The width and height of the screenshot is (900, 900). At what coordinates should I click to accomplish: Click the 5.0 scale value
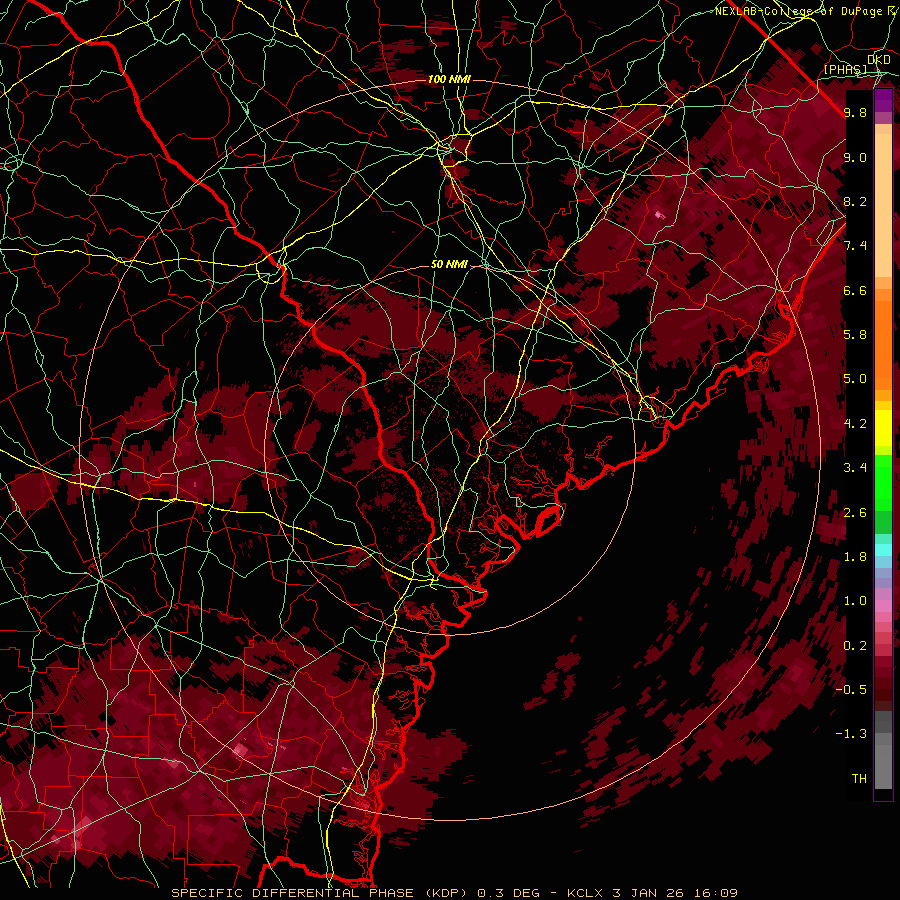pyautogui.click(x=855, y=379)
